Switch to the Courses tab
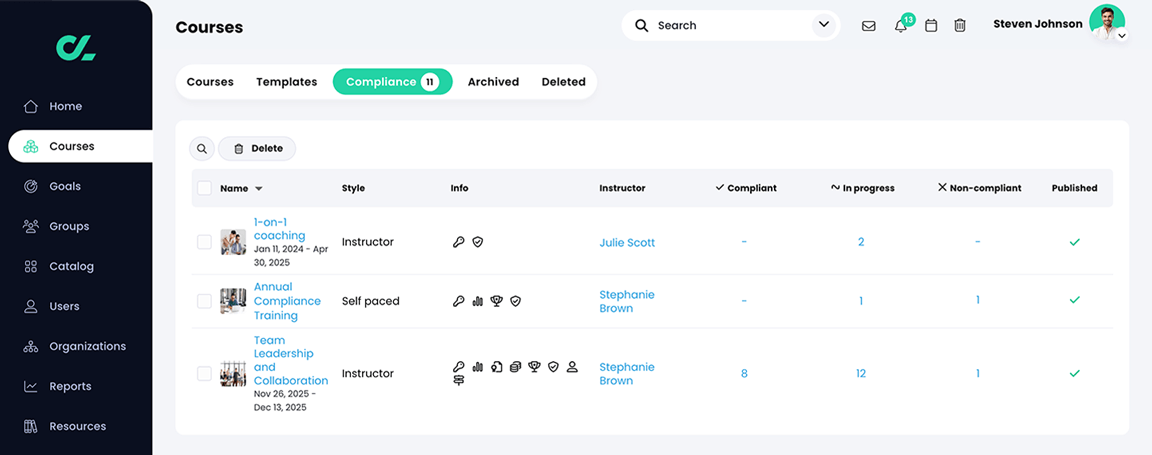1152x455 pixels. click(210, 82)
